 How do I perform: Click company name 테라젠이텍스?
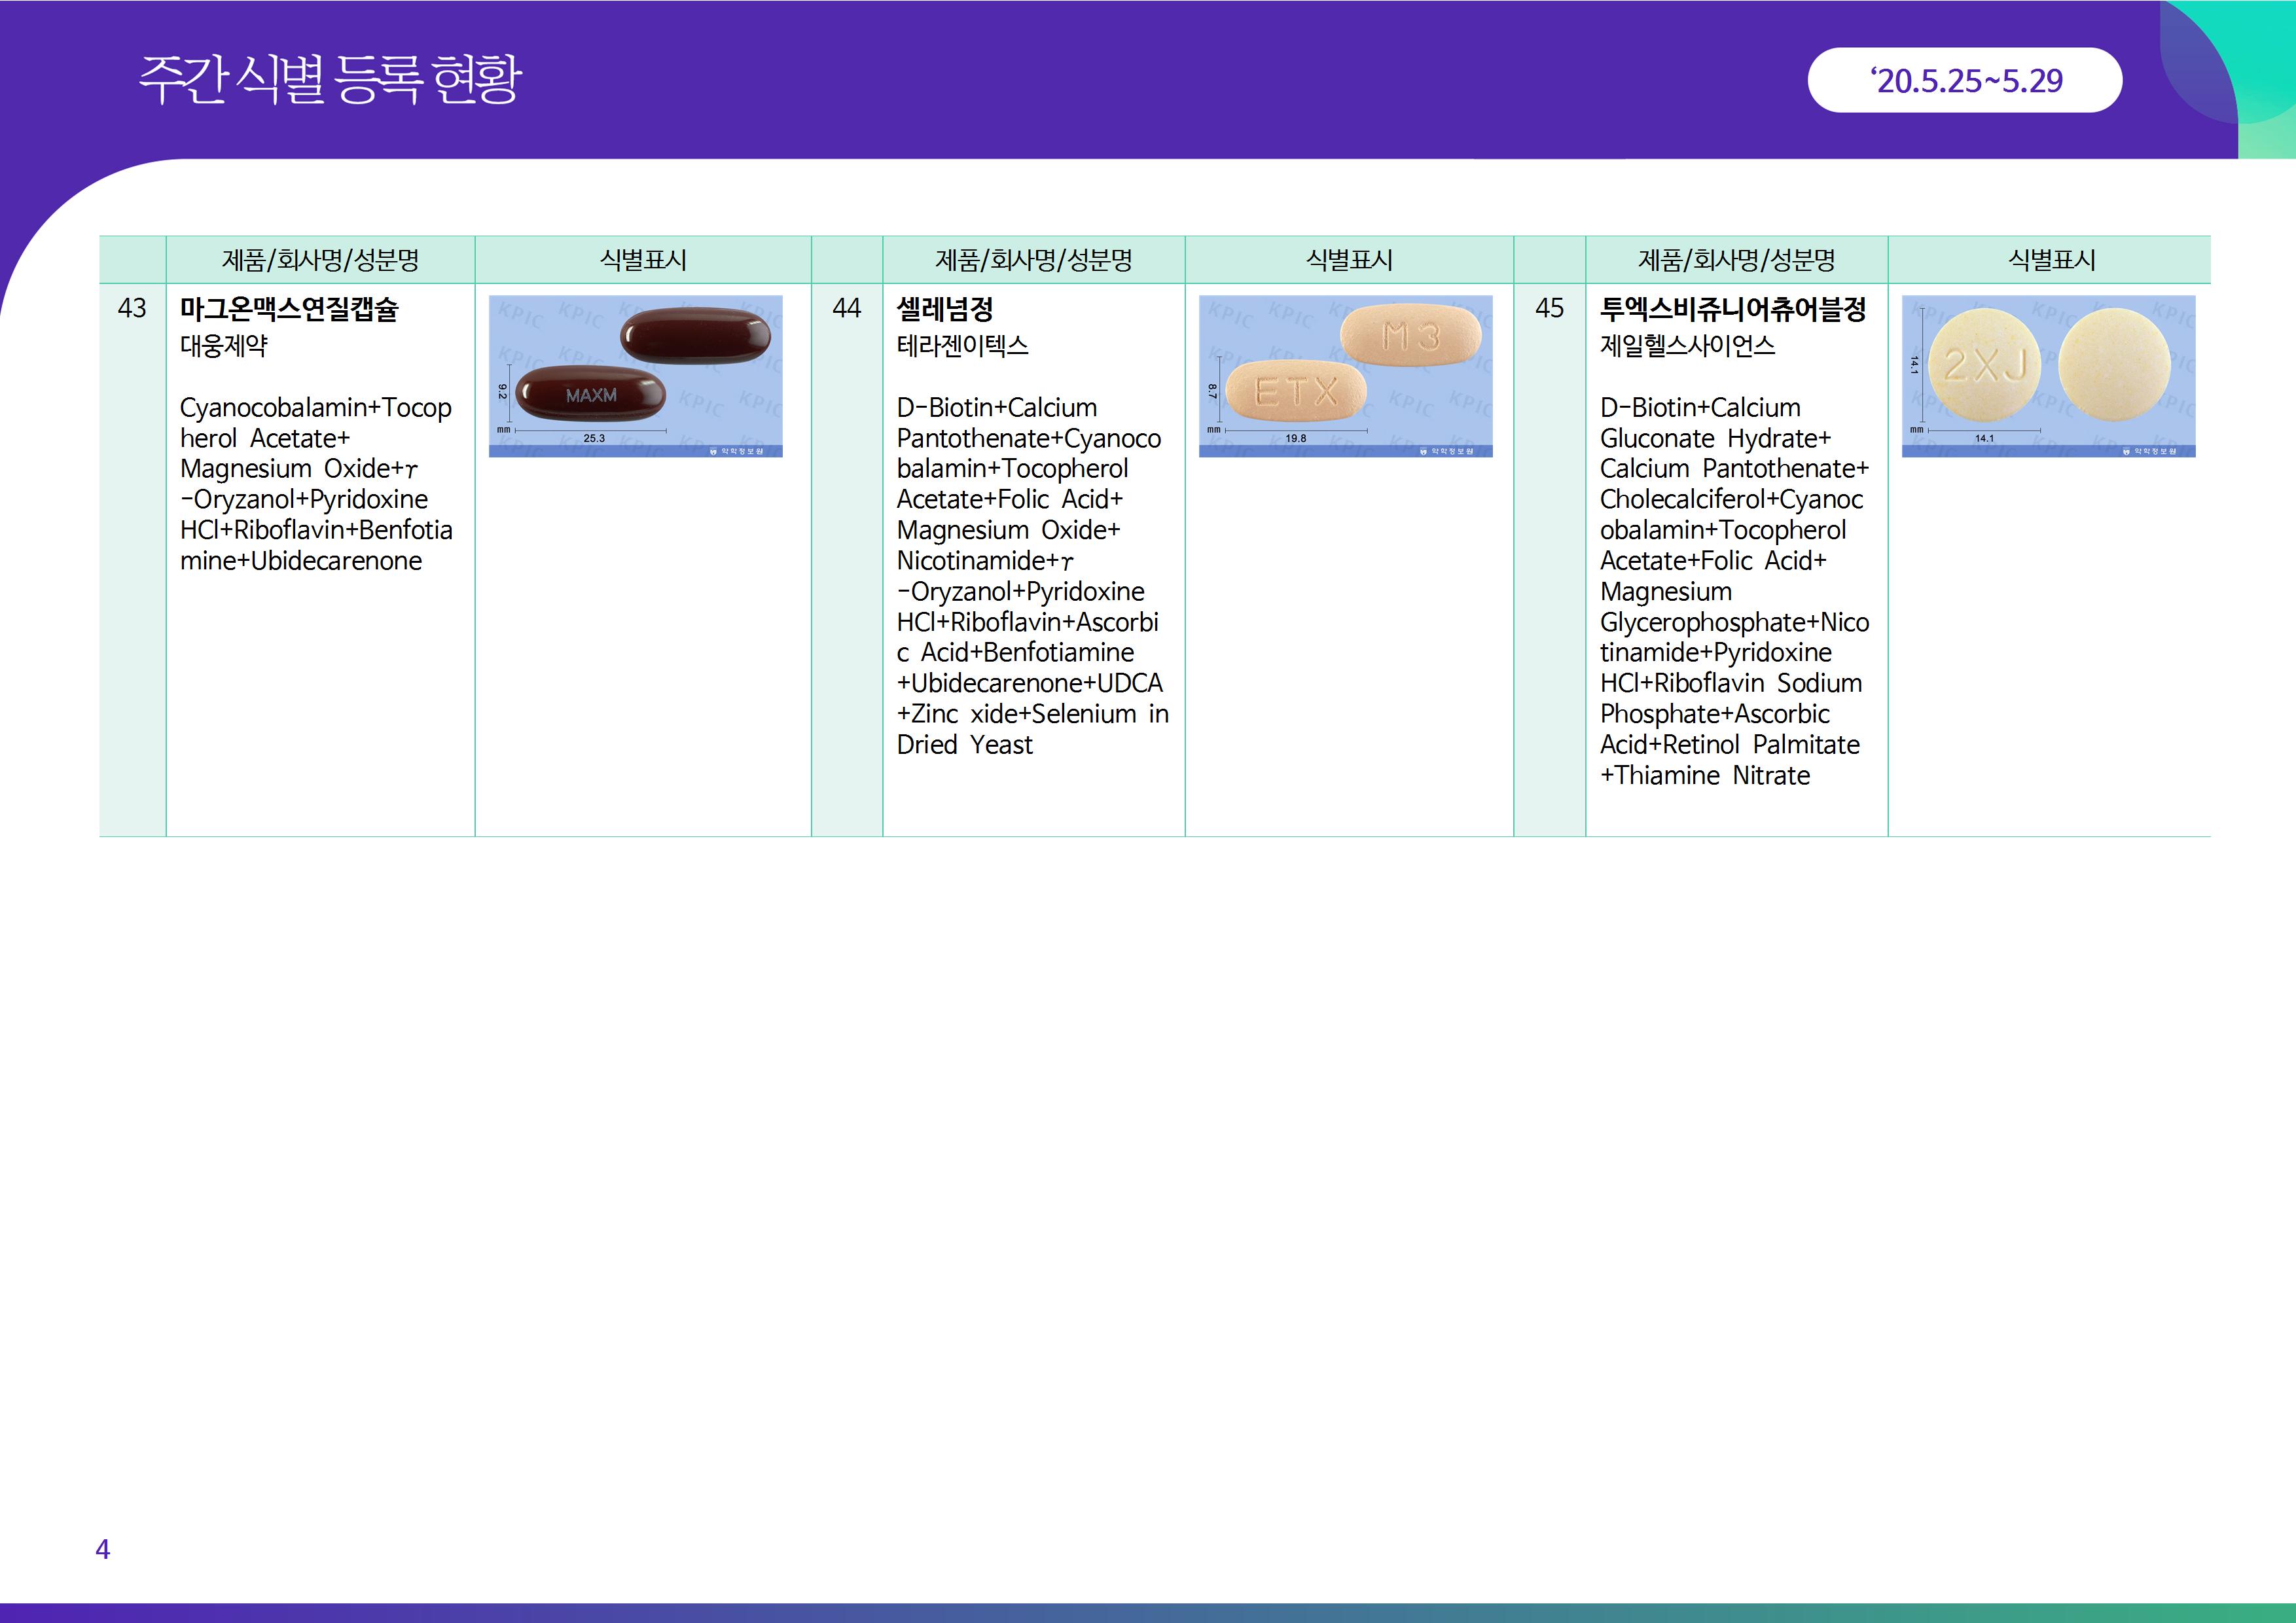[x=962, y=346]
